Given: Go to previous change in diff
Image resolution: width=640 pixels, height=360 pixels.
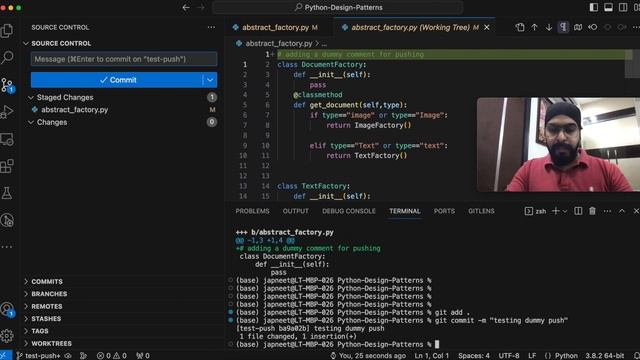Looking at the screenshot, I should click(534, 27).
